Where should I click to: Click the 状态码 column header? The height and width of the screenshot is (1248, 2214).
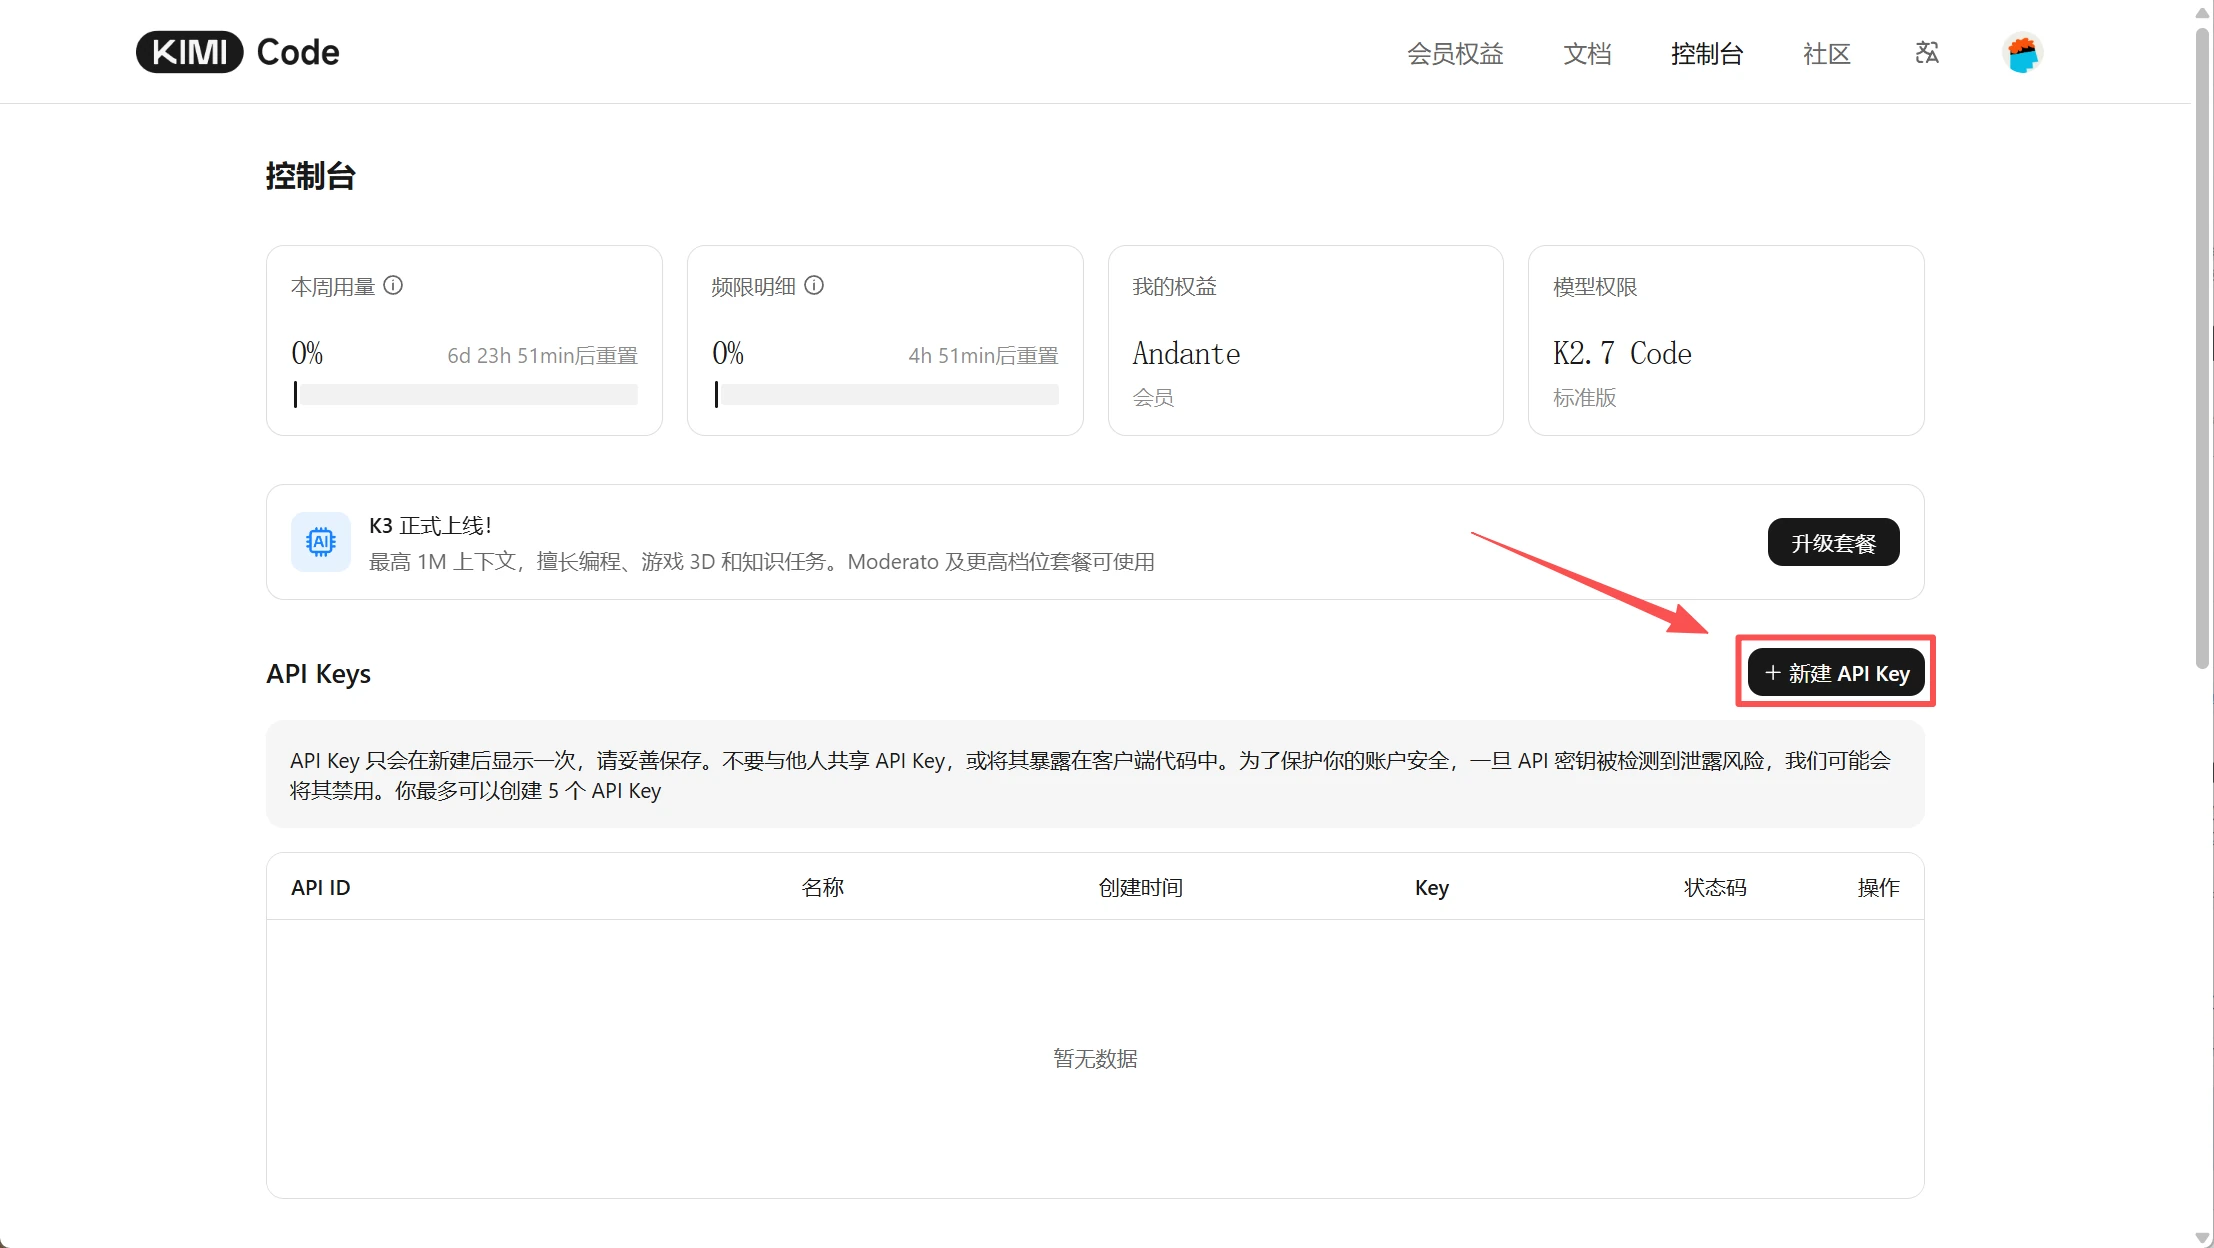(x=1714, y=887)
